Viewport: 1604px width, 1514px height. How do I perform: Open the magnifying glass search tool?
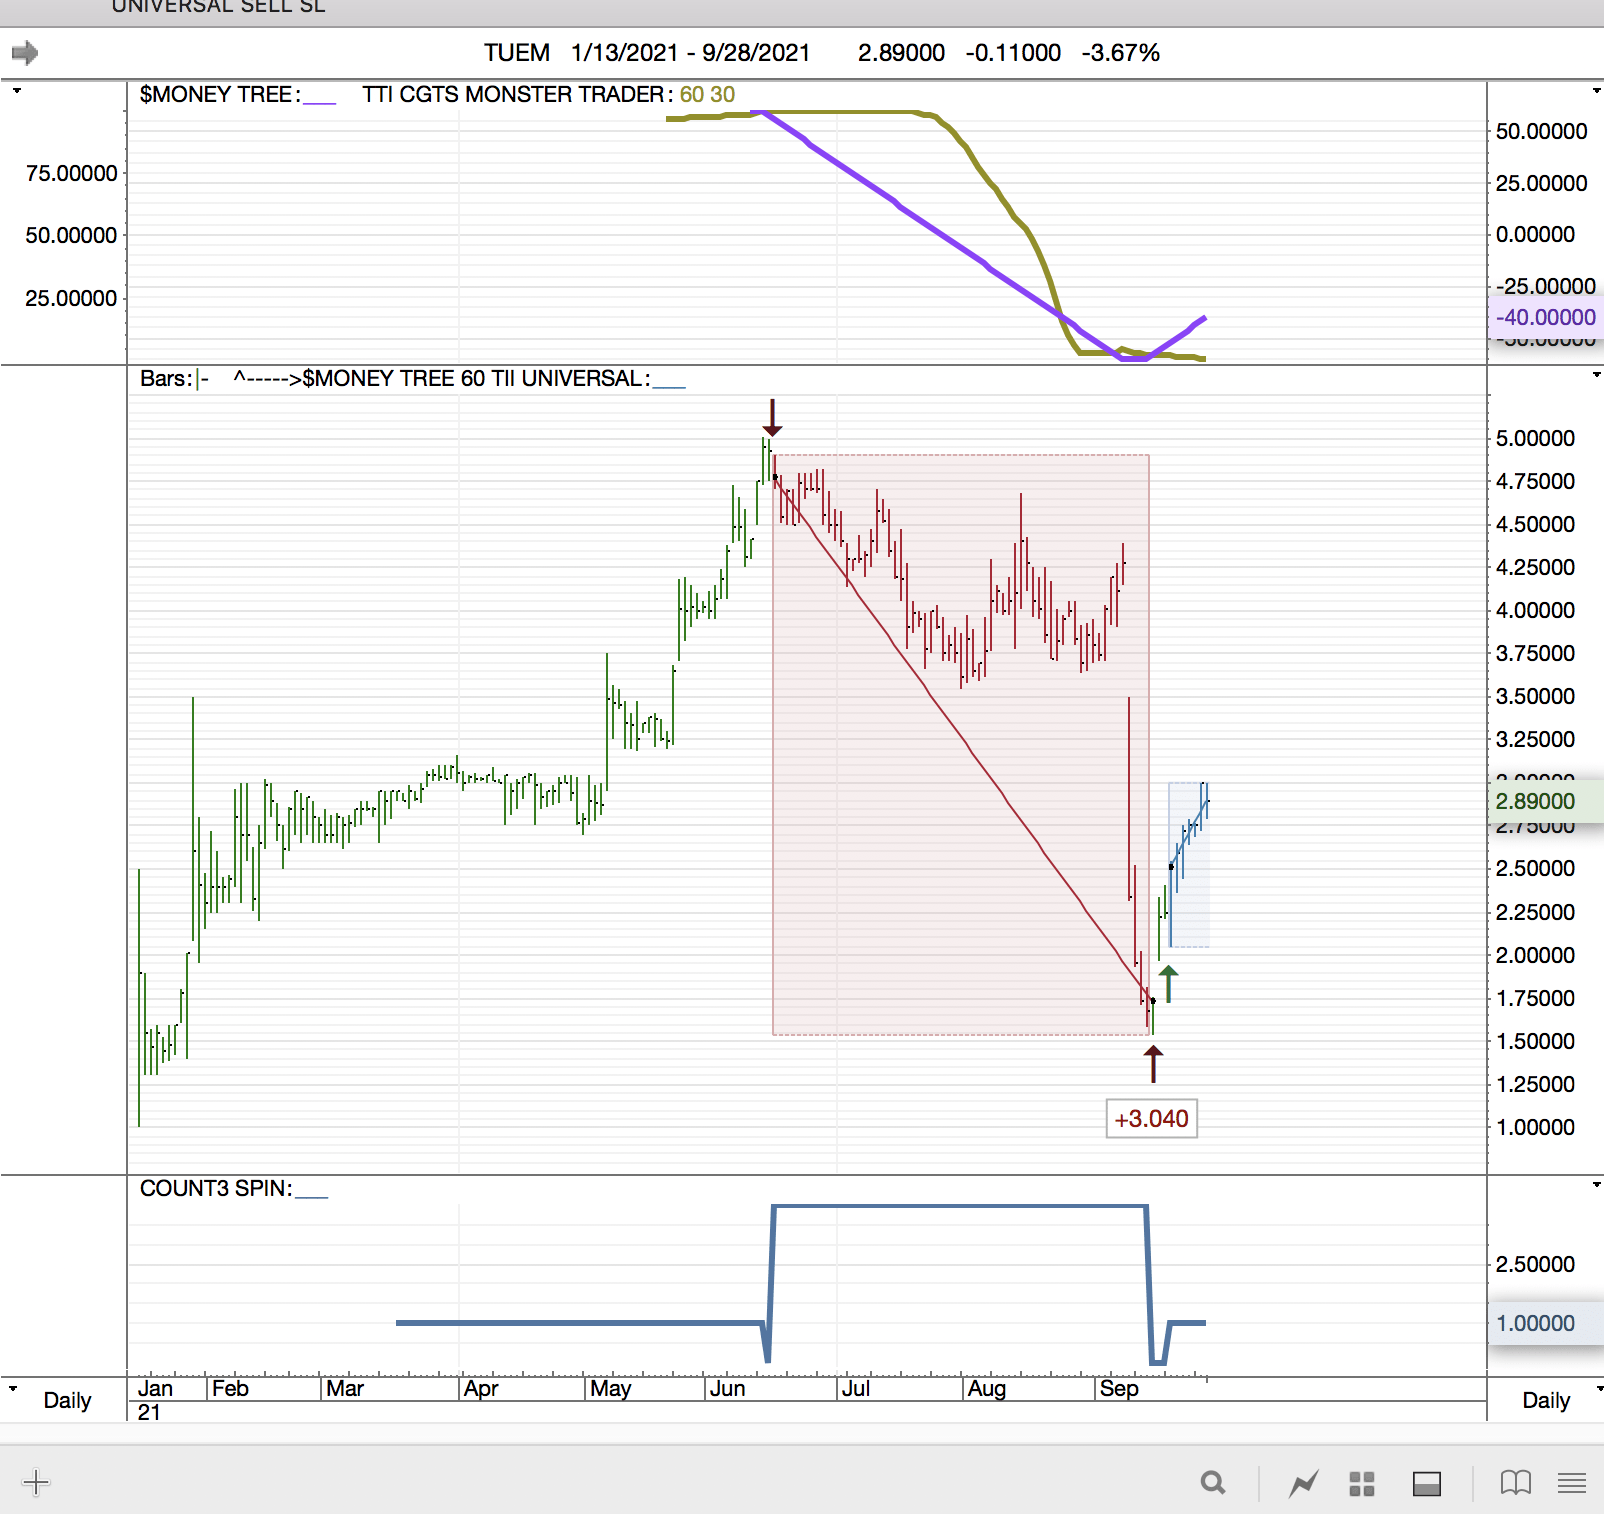click(1213, 1483)
